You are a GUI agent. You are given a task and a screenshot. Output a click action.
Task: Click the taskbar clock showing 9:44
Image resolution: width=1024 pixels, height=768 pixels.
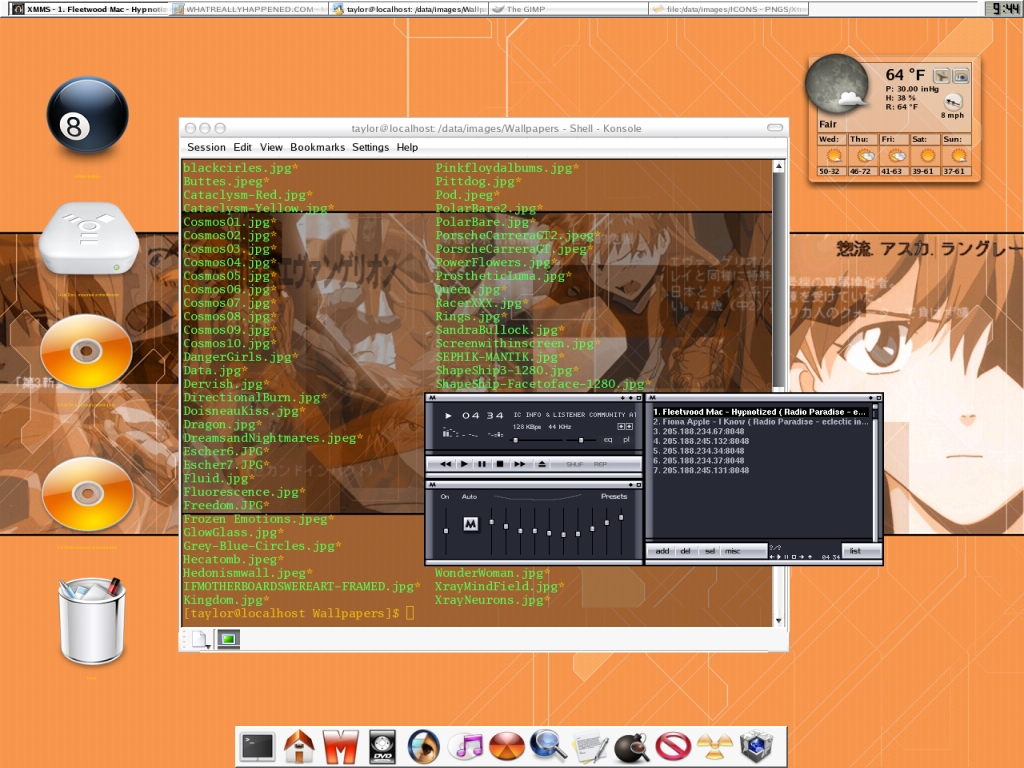click(1004, 8)
